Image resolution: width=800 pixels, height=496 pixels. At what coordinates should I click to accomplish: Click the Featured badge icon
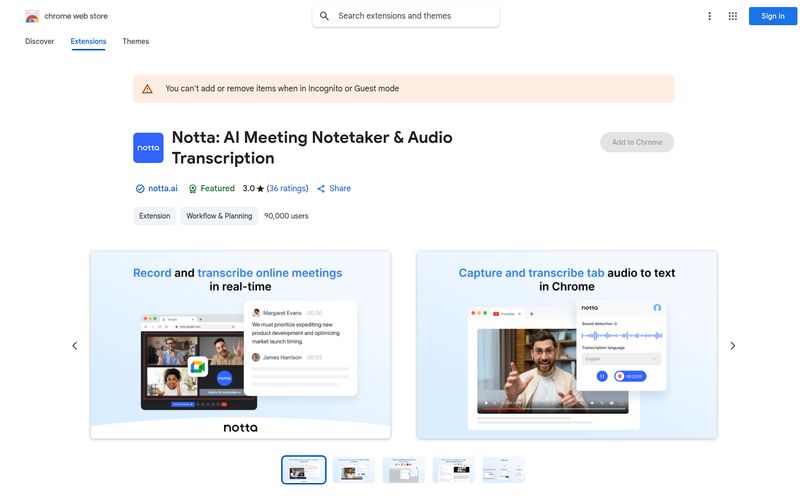tap(192, 189)
